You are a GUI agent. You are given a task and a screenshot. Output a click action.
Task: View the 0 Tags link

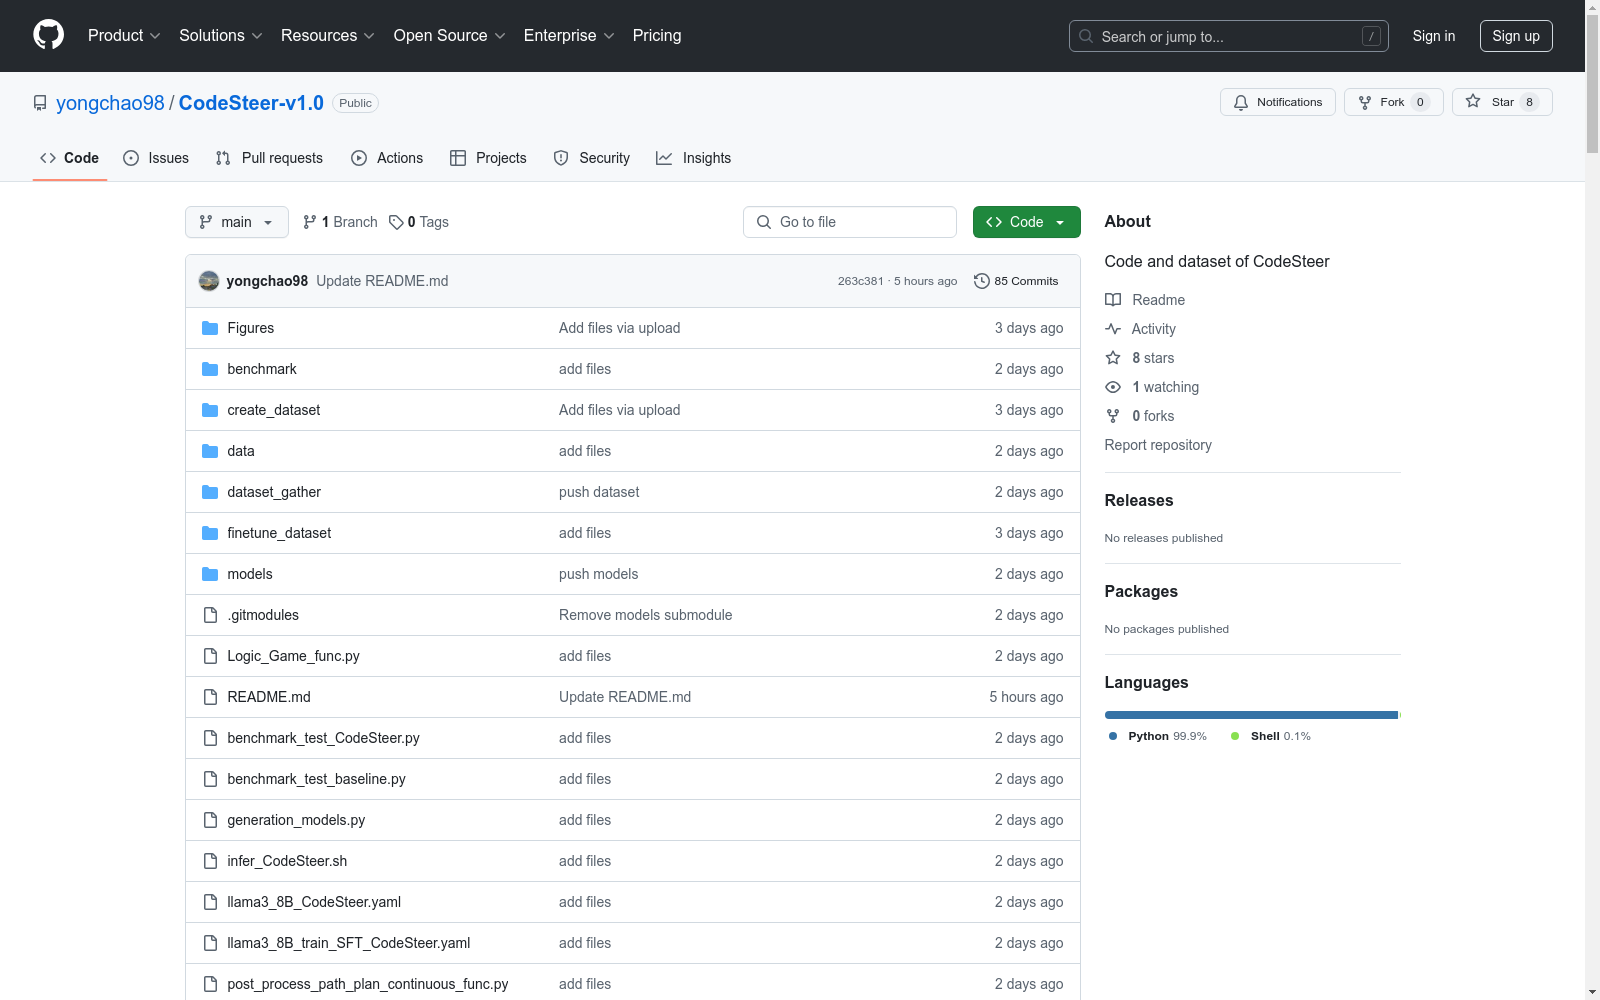(419, 222)
